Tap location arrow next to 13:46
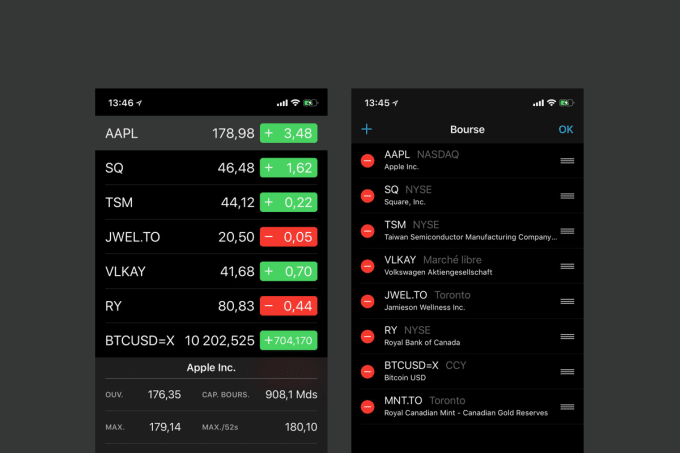The image size is (680, 453). tap(139, 103)
